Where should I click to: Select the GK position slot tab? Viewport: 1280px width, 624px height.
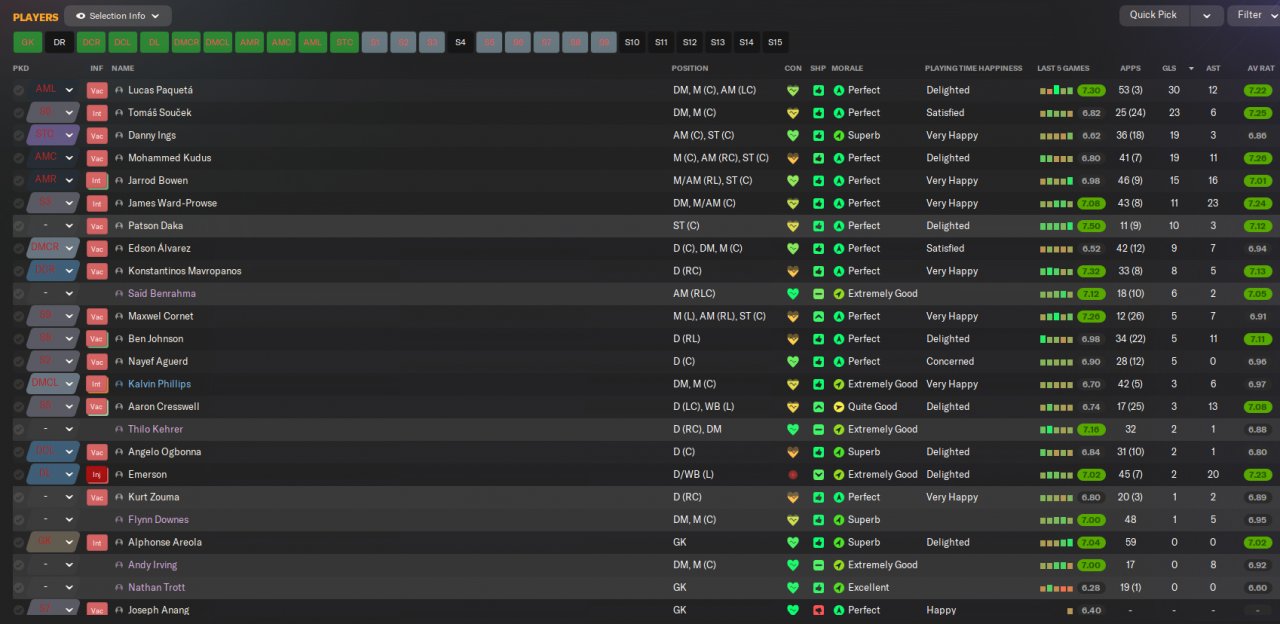coord(28,42)
